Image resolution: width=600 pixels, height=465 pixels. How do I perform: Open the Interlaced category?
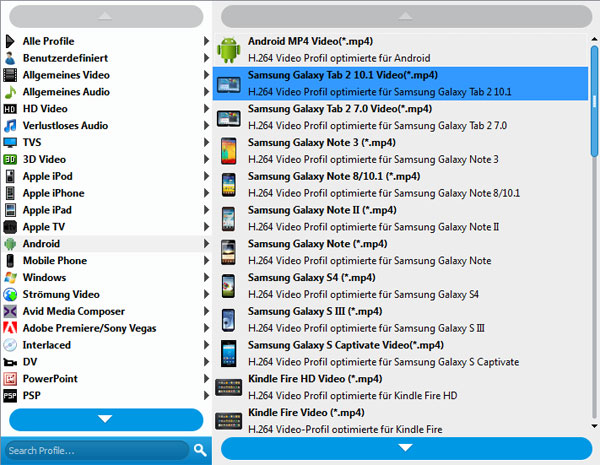click(106, 345)
